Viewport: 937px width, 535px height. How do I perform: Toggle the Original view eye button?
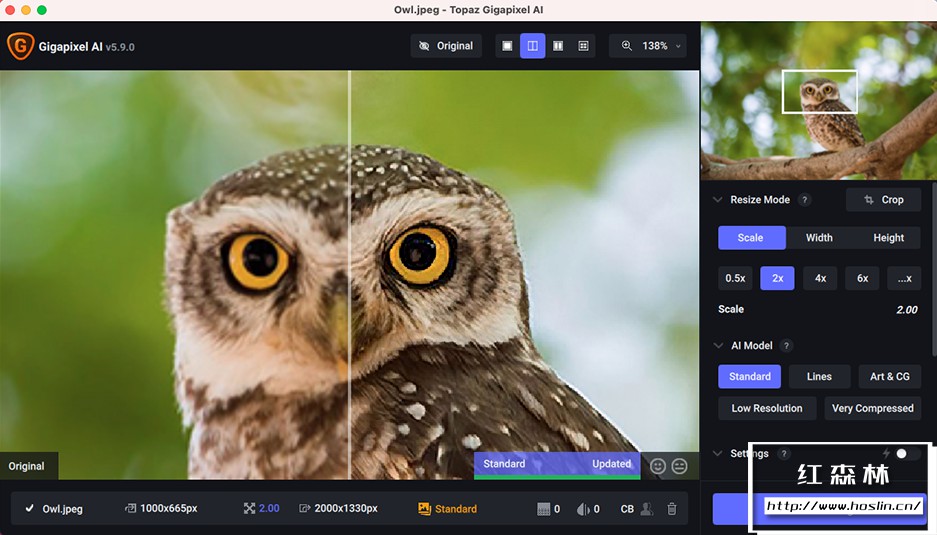(x=446, y=46)
